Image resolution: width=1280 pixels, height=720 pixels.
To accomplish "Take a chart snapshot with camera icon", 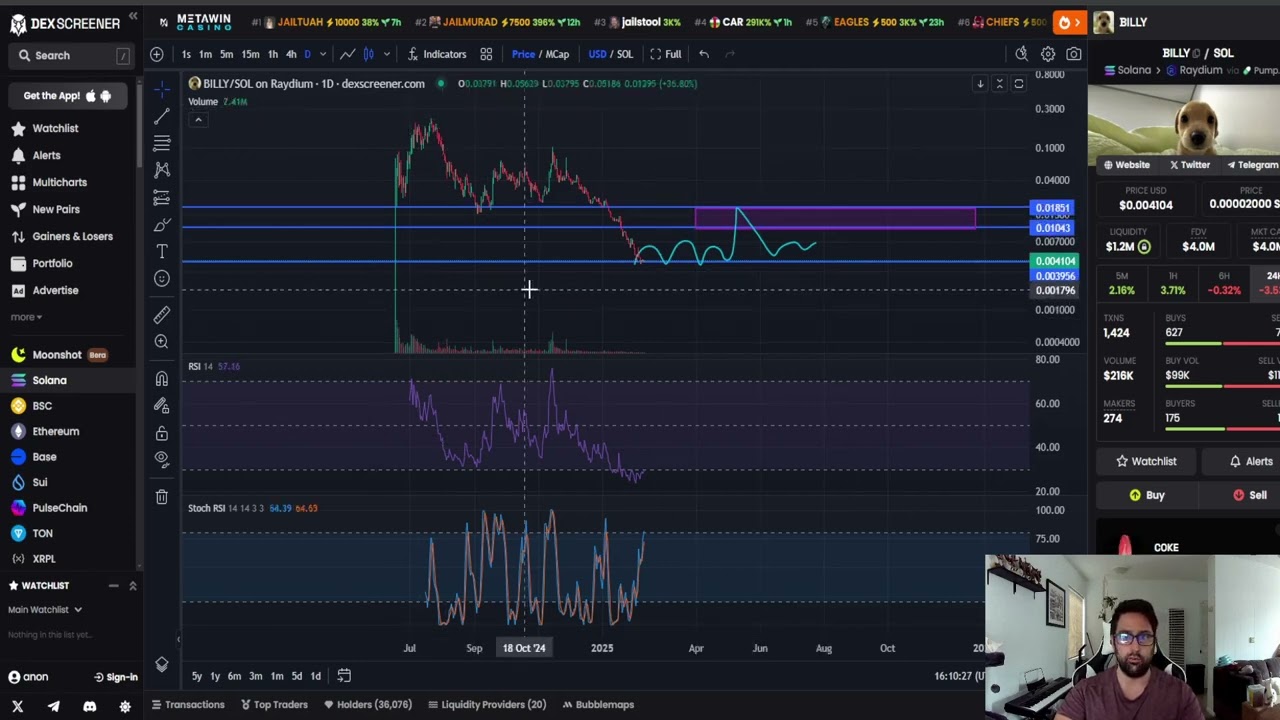I will click(x=1074, y=54).
